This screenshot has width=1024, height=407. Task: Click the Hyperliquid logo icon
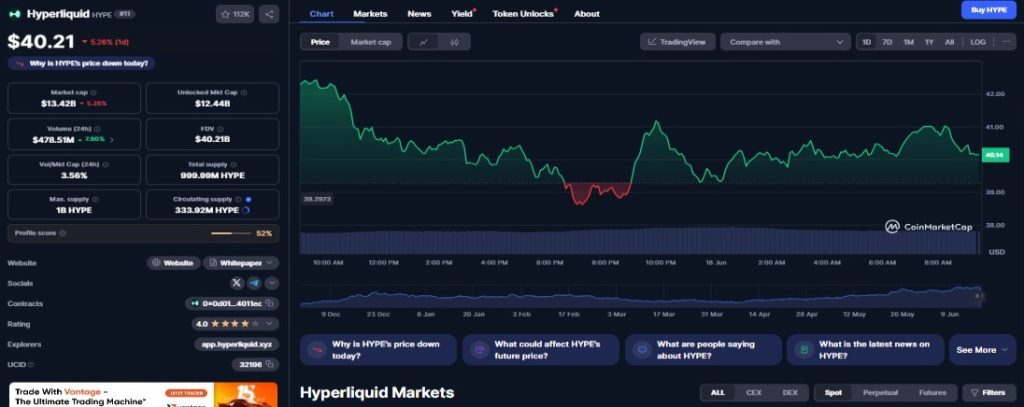14,14
